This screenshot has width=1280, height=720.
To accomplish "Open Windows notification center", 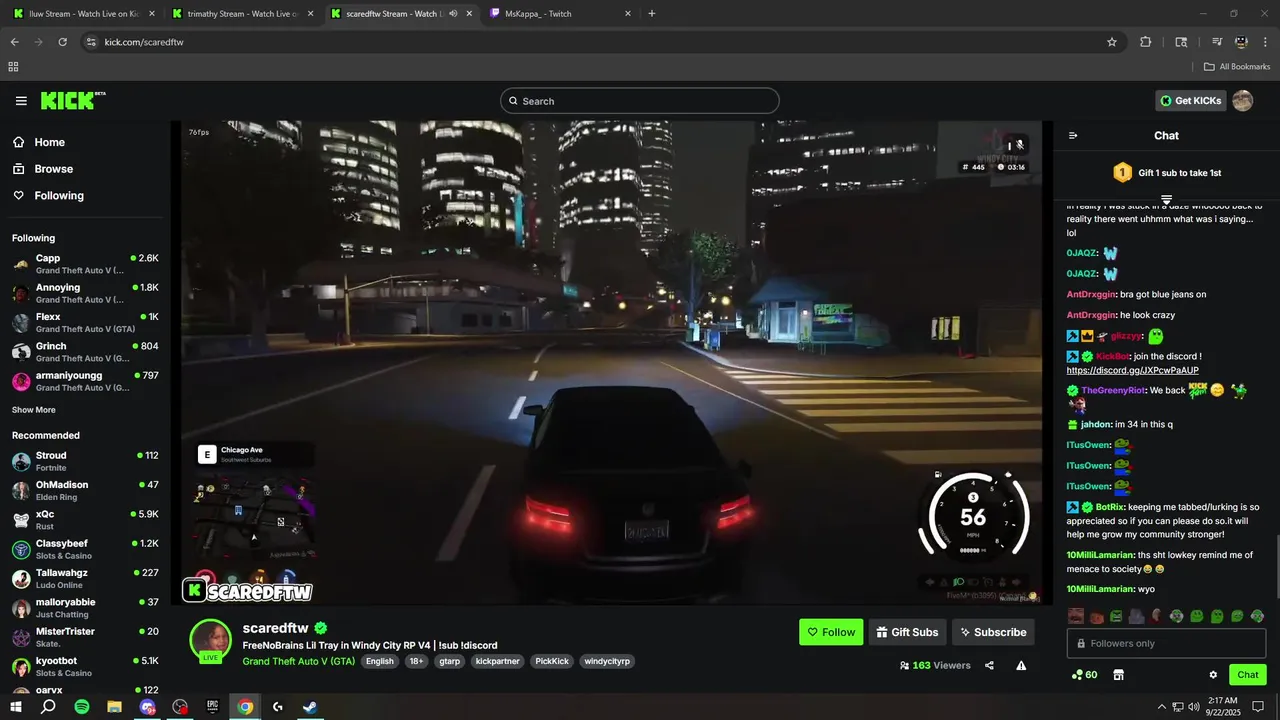I will click(1257, 707).
